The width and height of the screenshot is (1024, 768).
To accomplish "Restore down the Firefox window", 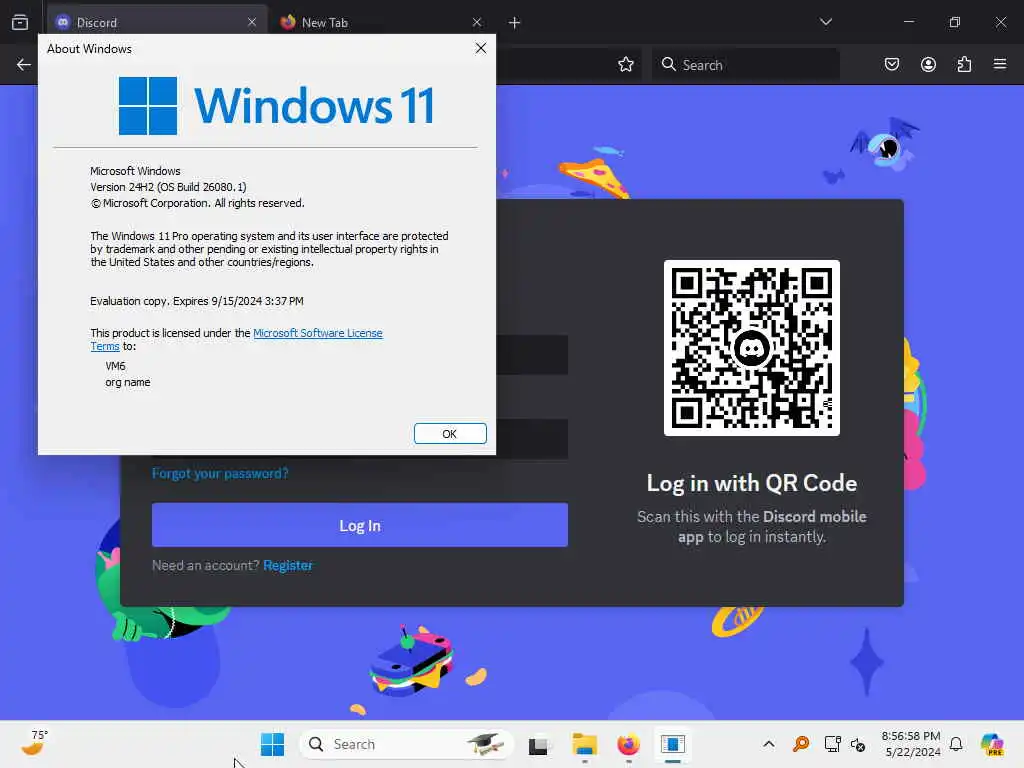I will click(954, 22).
